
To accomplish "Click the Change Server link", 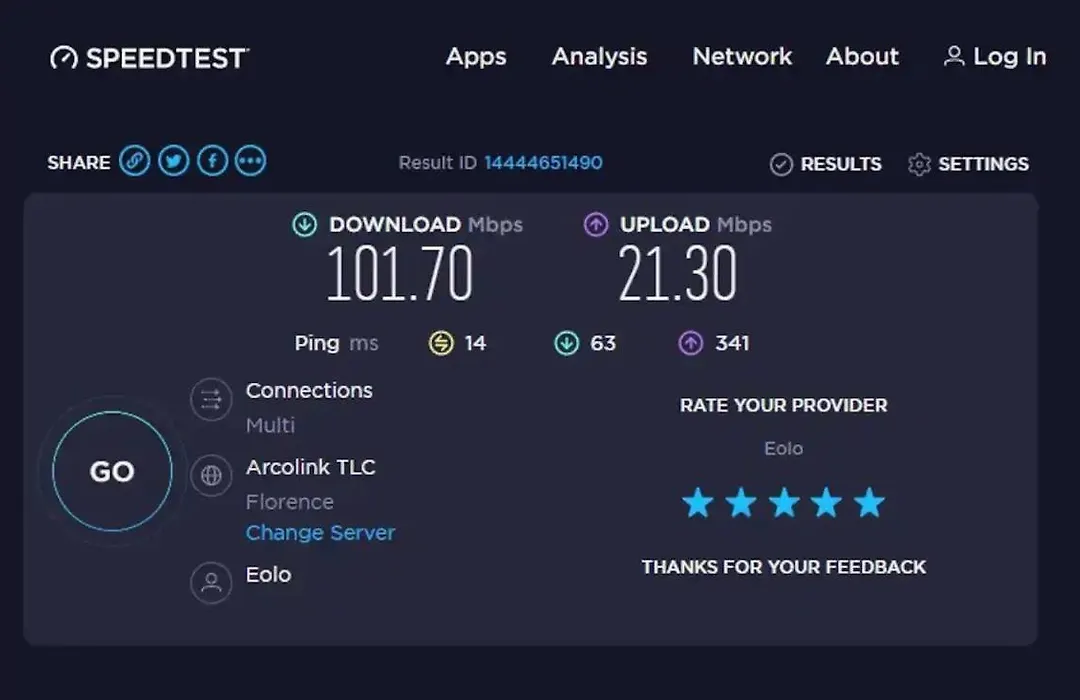I will pos(320,533).
